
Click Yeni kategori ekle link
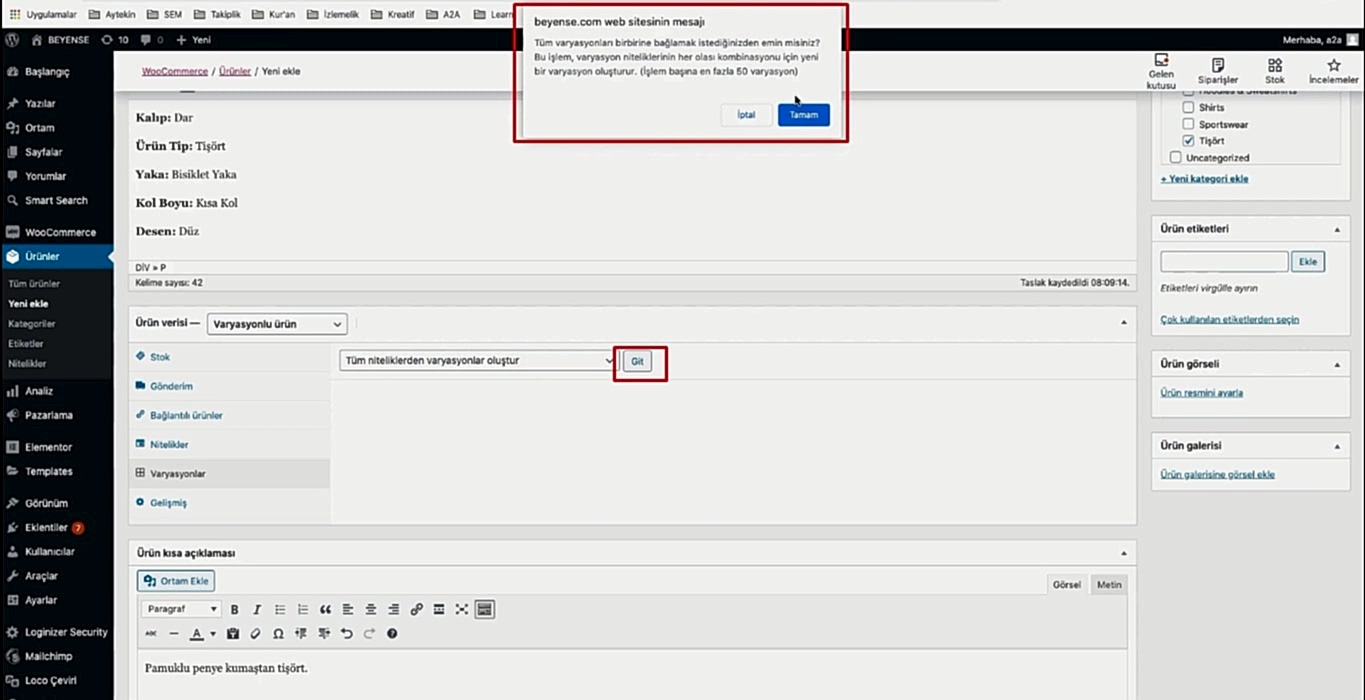coord(1204,179)
